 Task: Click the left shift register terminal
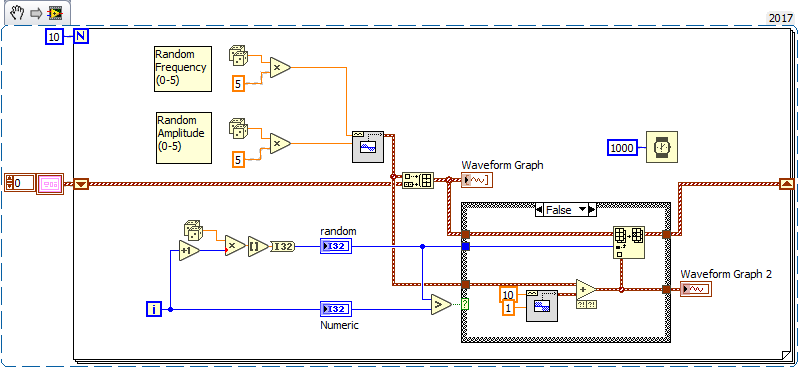pyautogui.click(x=82, y=183)
